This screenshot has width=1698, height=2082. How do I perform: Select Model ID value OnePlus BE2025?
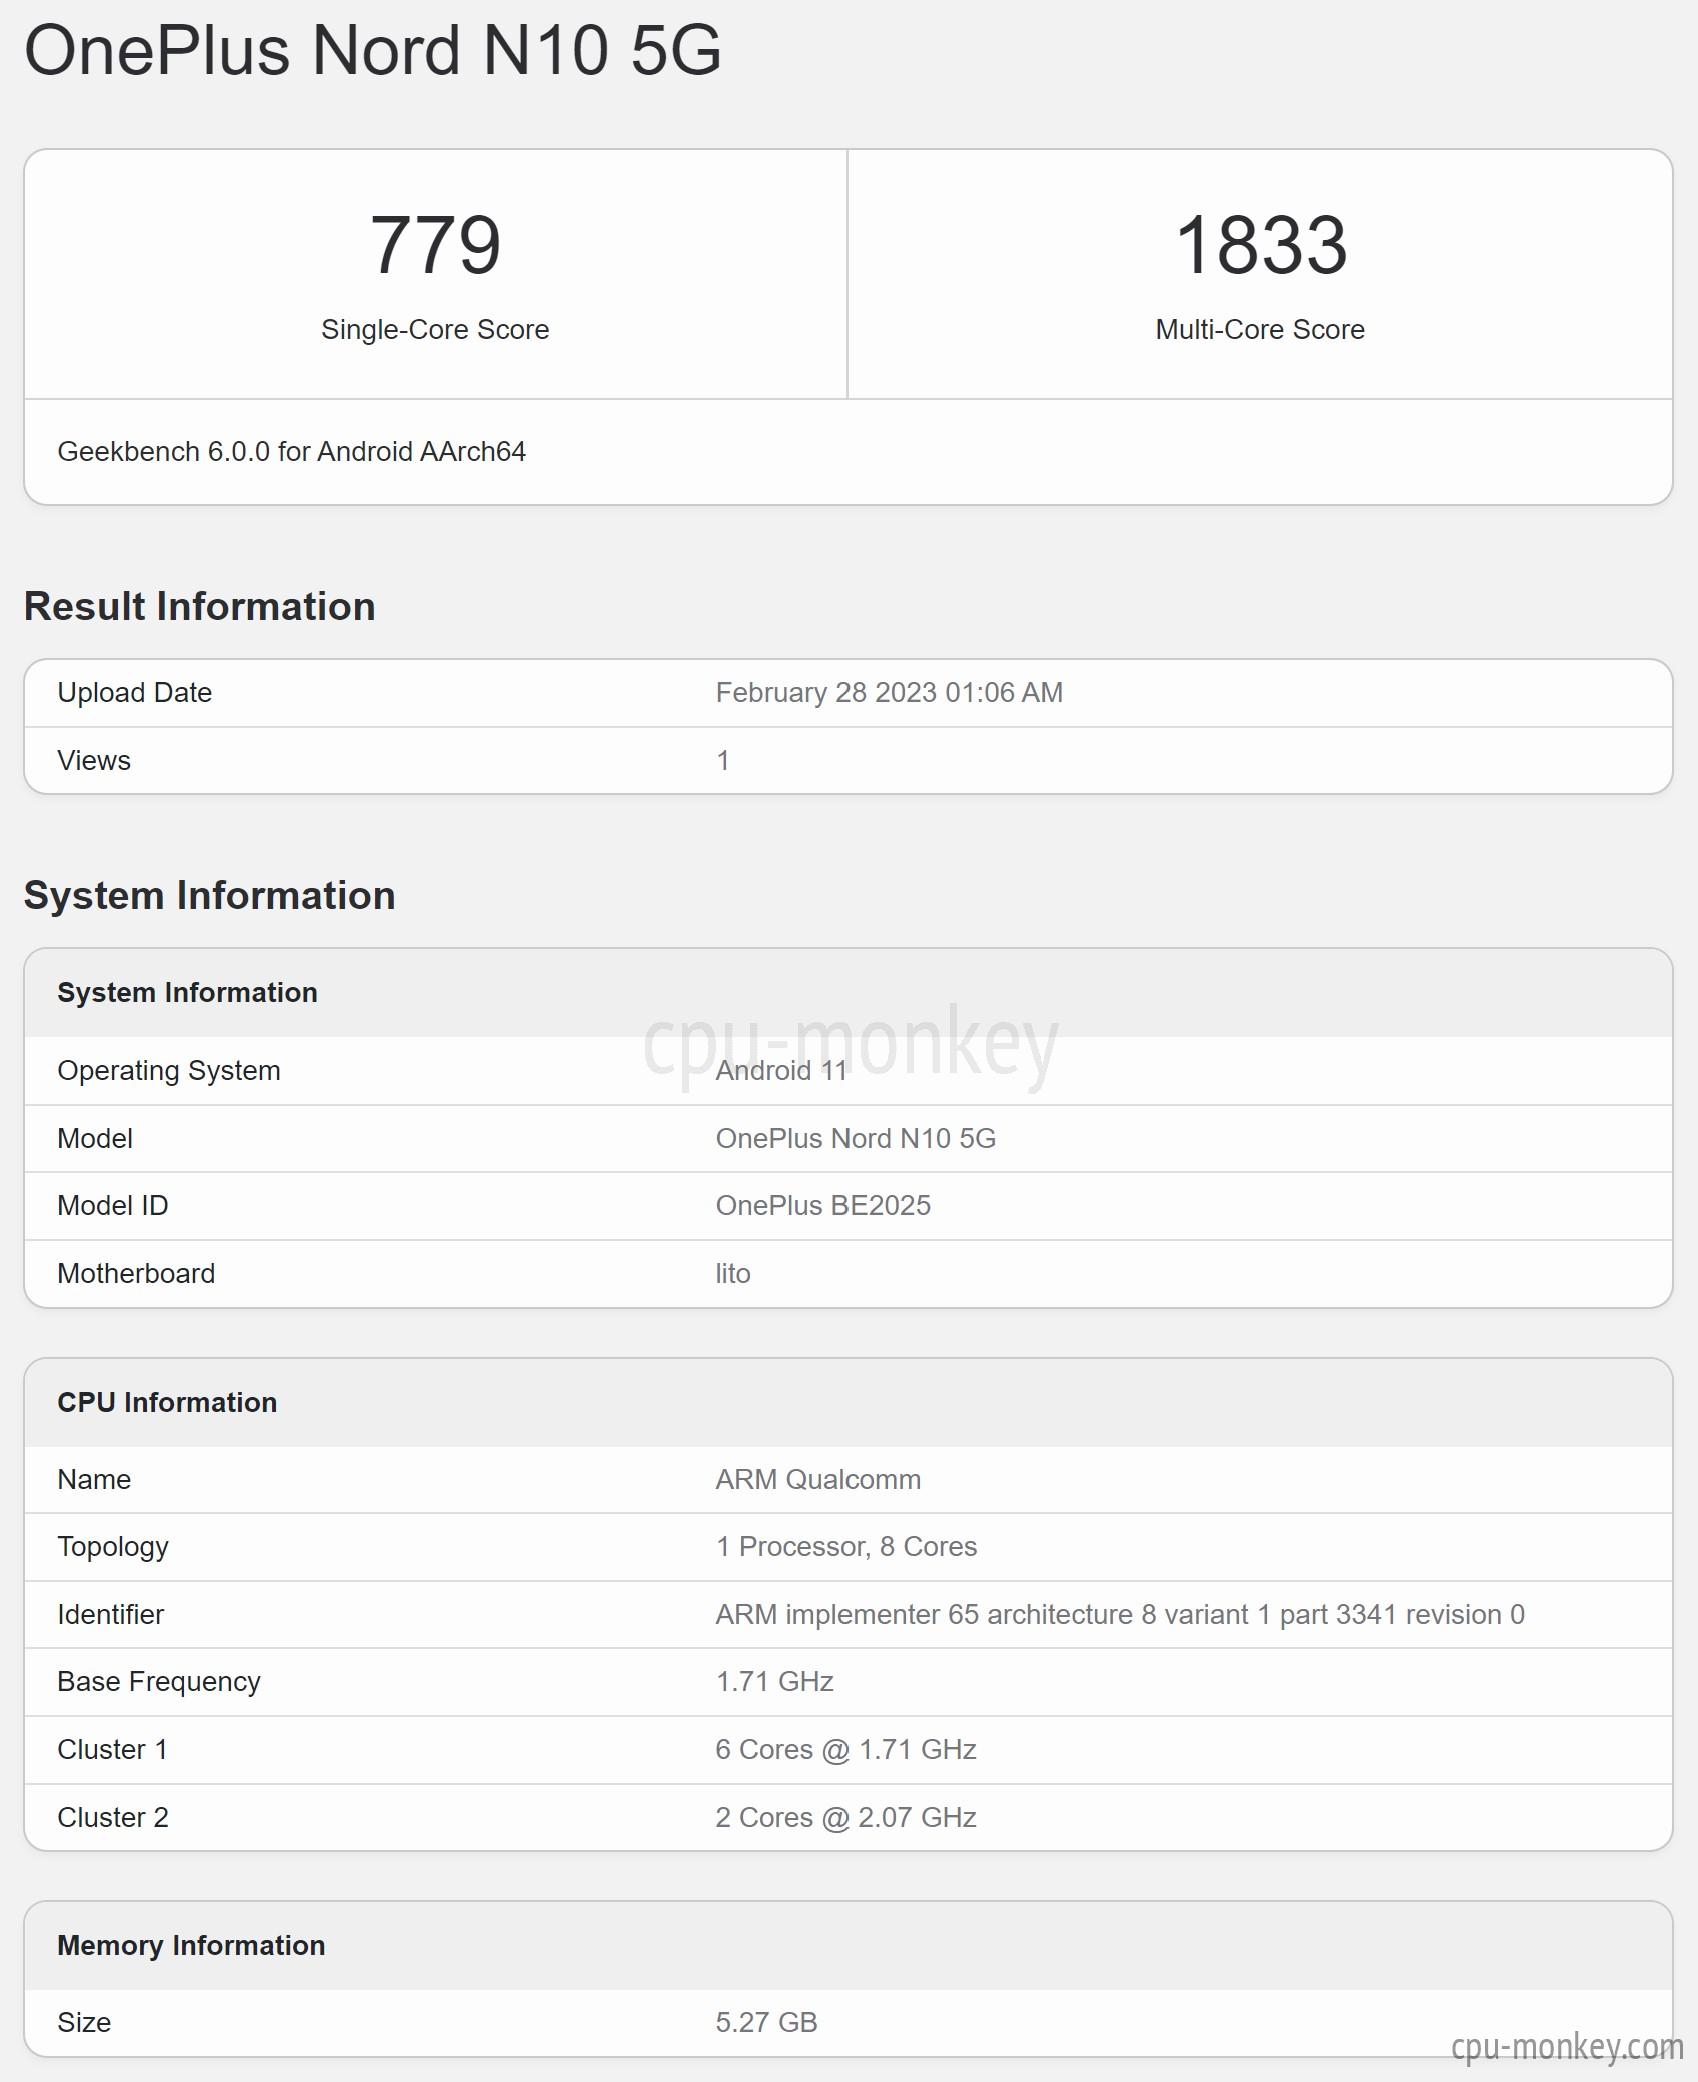(x=823, y=1206)
